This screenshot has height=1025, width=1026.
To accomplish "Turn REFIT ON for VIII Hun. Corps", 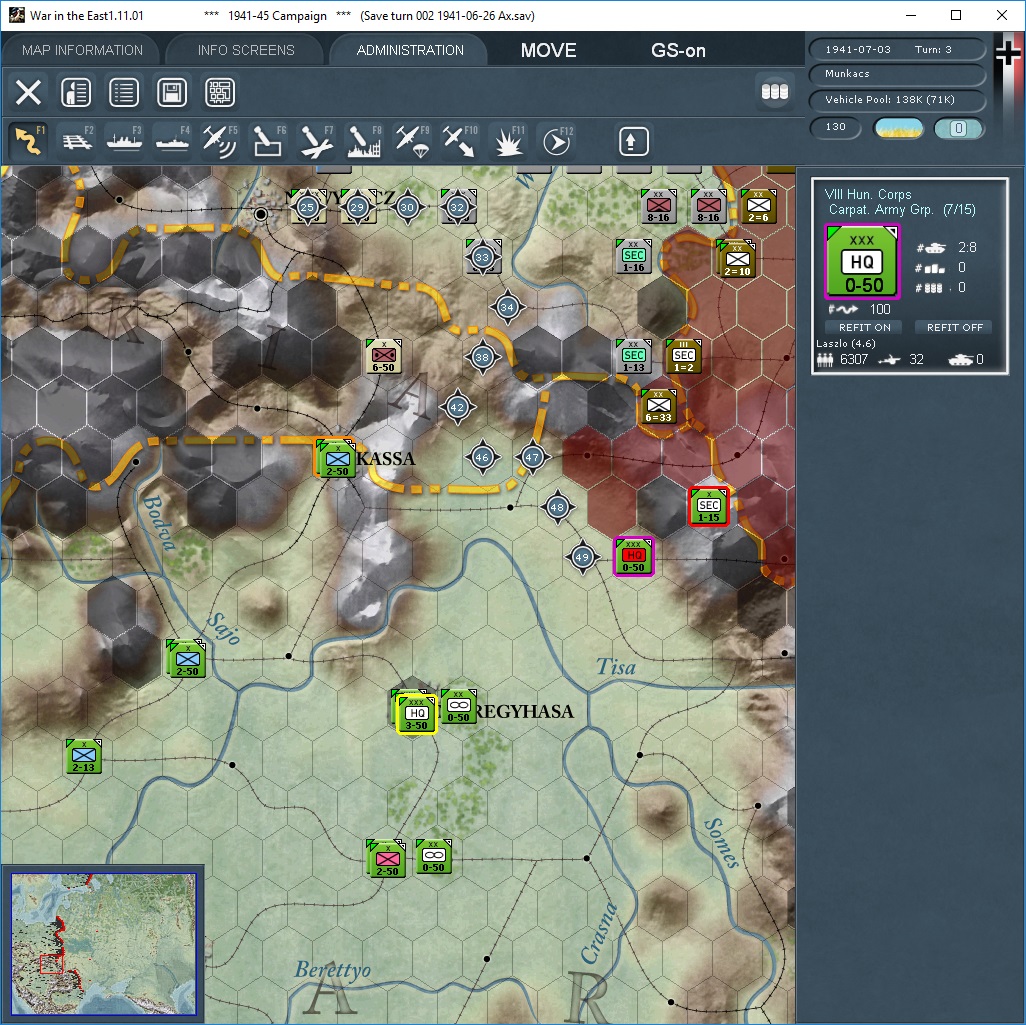I will pyautogui.click(x=864, y=327).
